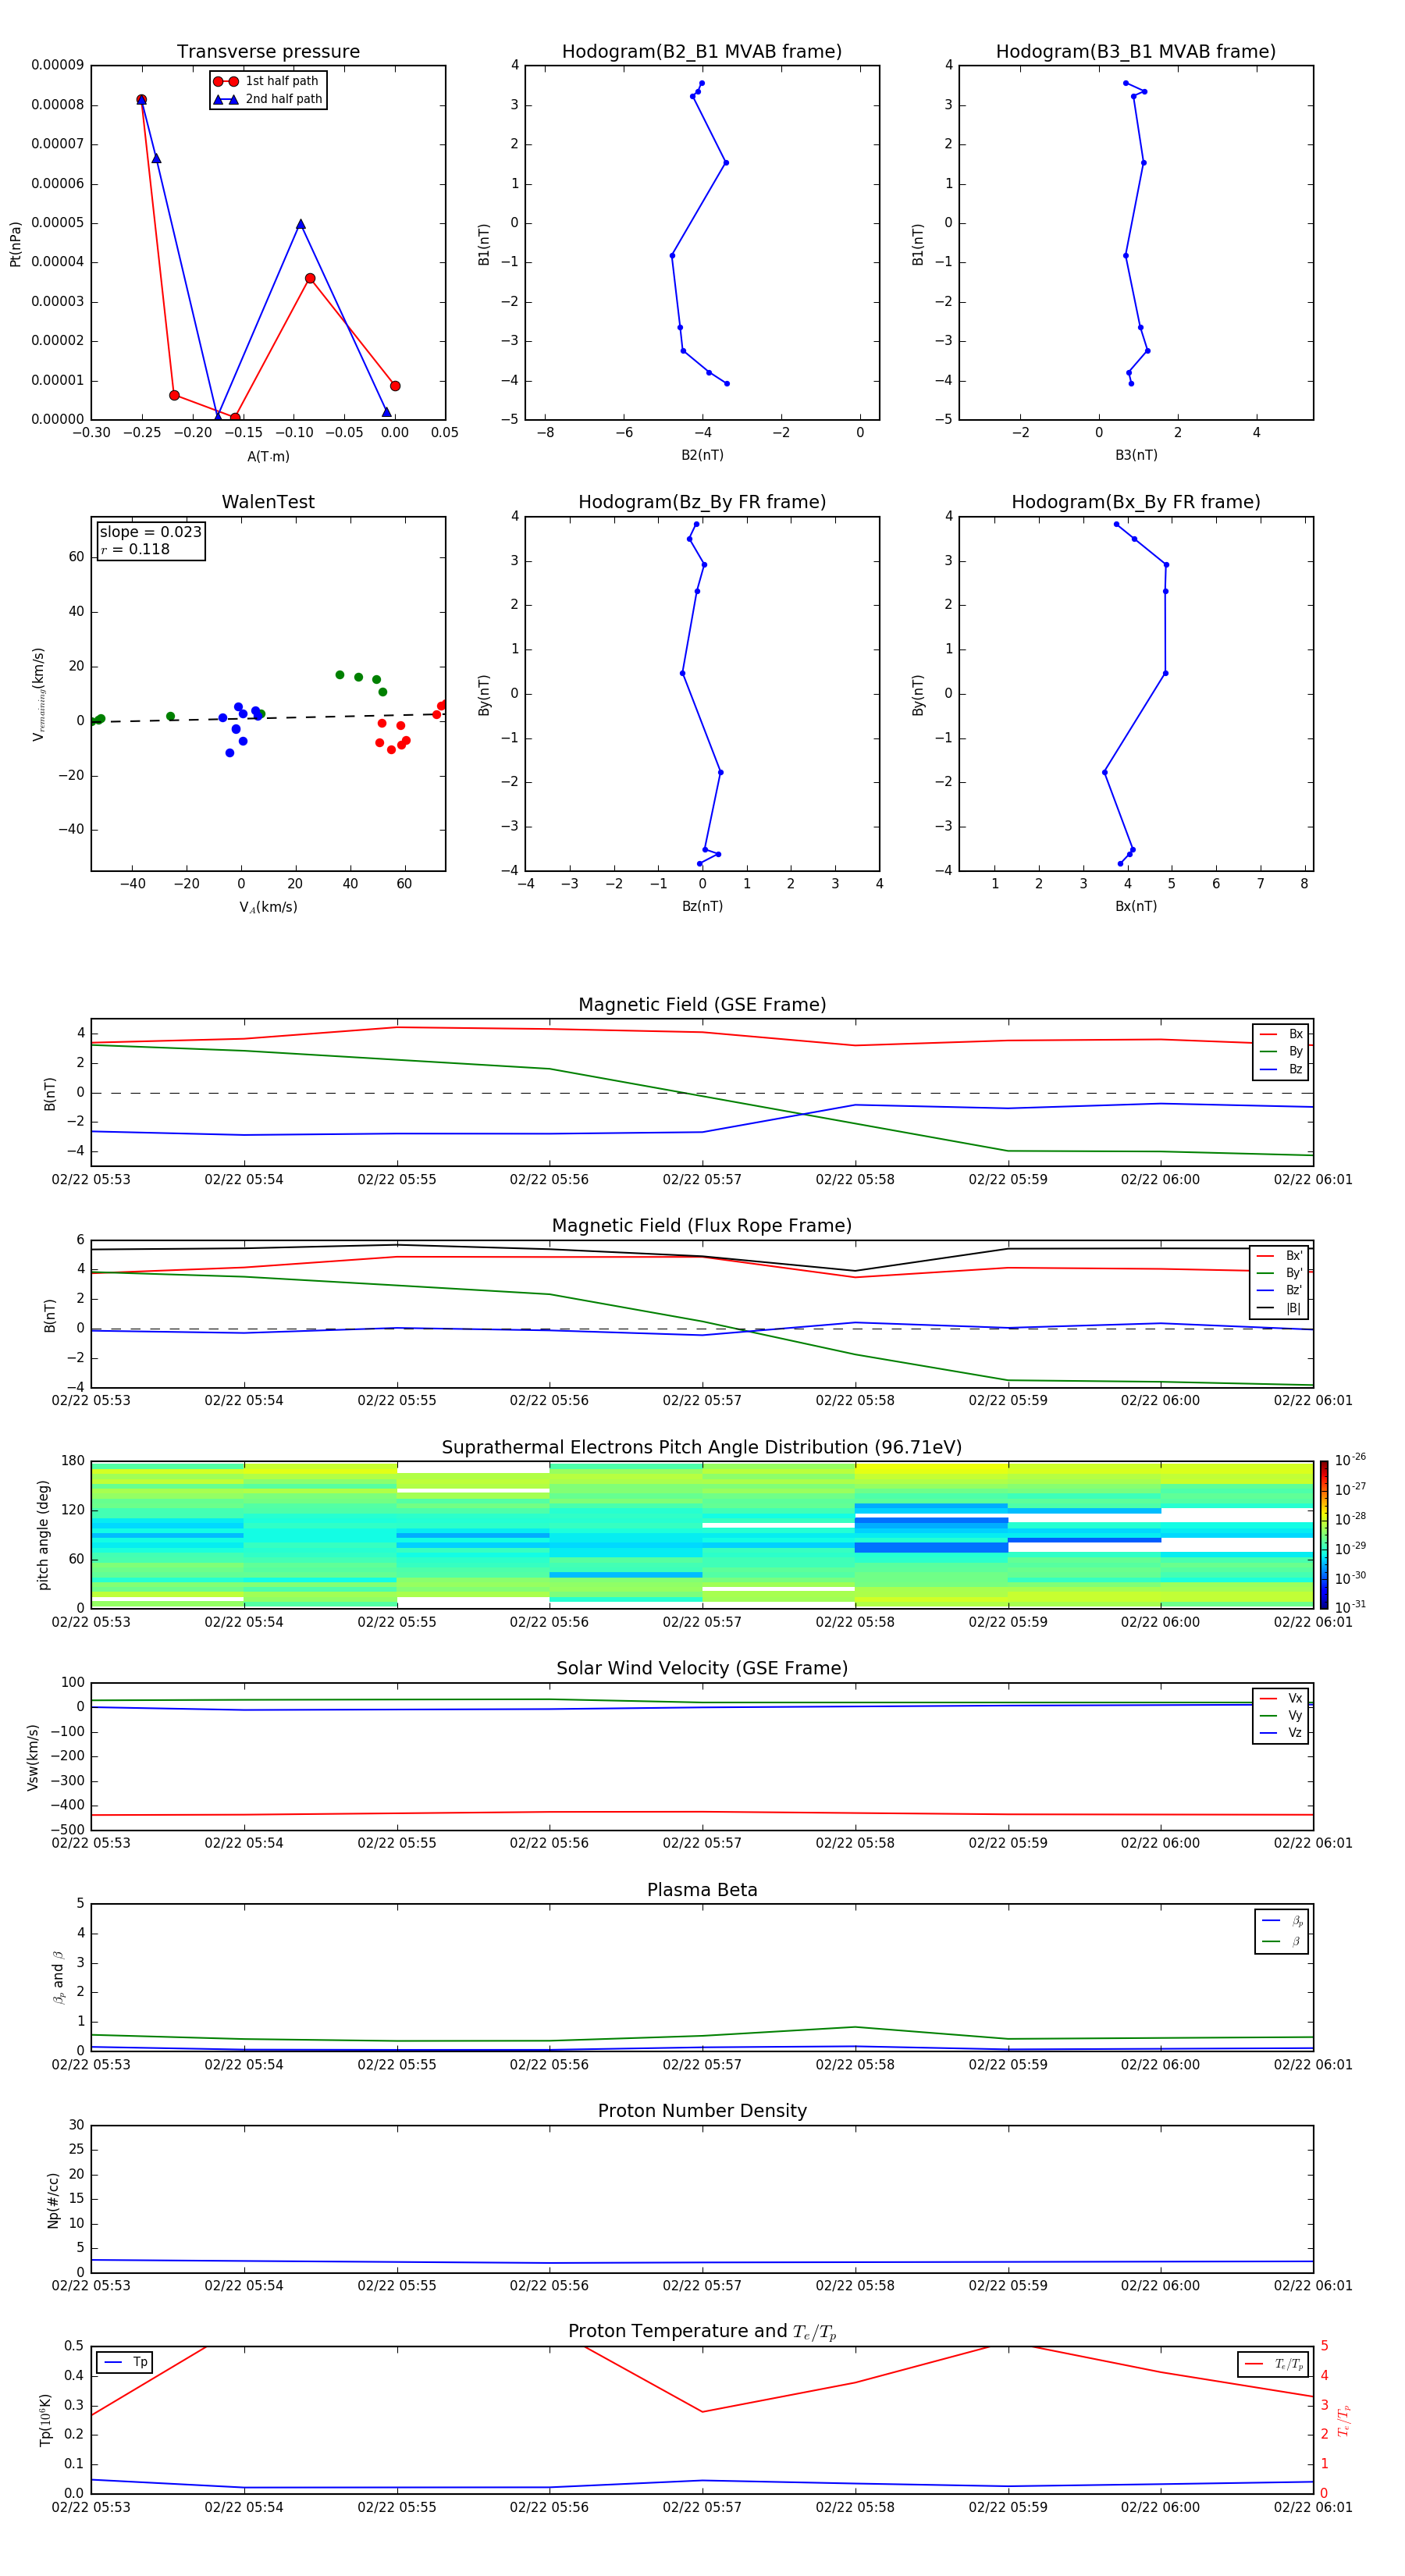Click the 'A(T·m)' x-axis label
Screen dimensions: 1405x2576
pyautogui.click(x=268, y=457)
